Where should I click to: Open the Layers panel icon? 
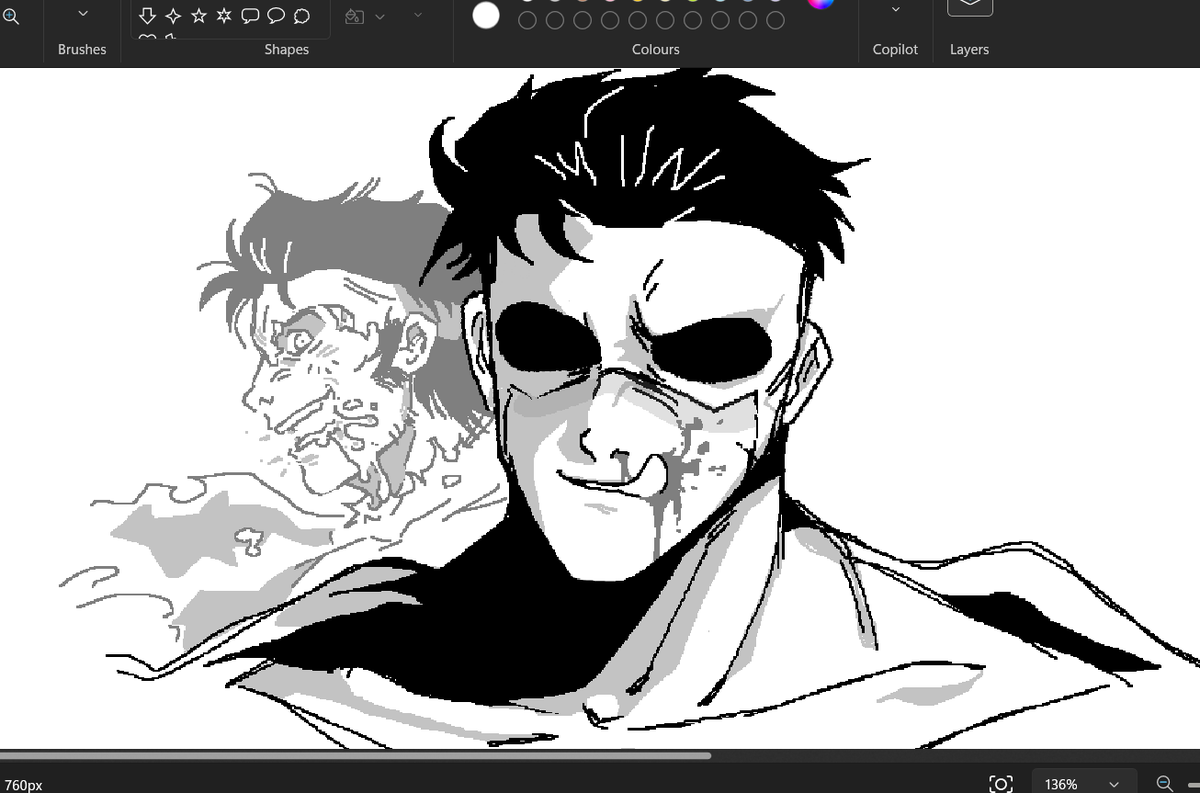(969, 7)
